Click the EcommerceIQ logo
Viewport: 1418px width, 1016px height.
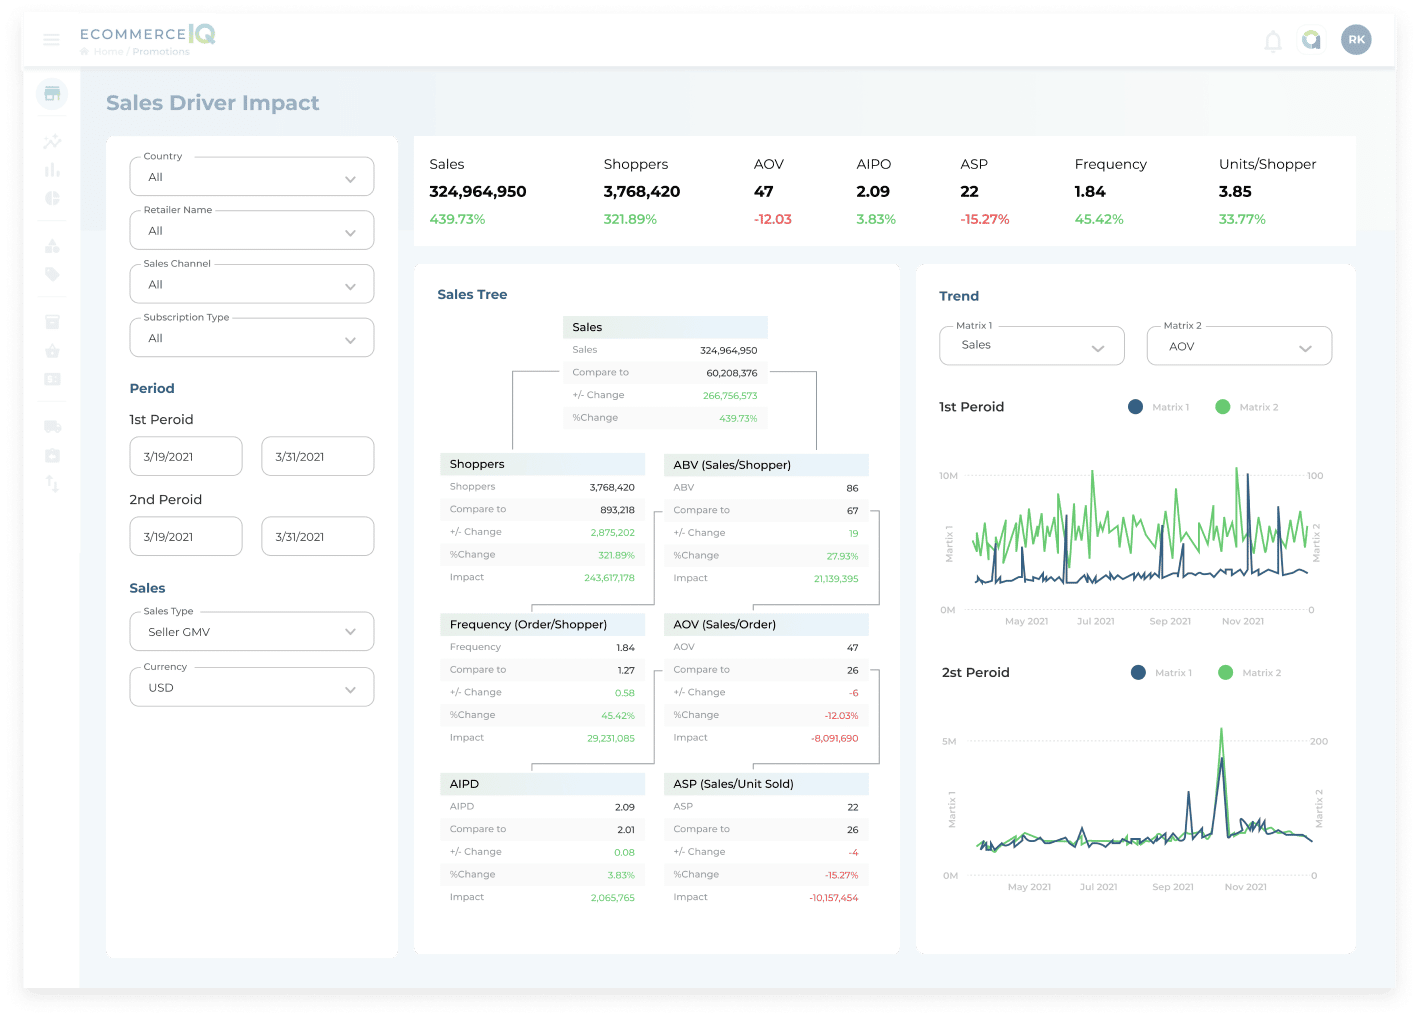click(147, 34)
